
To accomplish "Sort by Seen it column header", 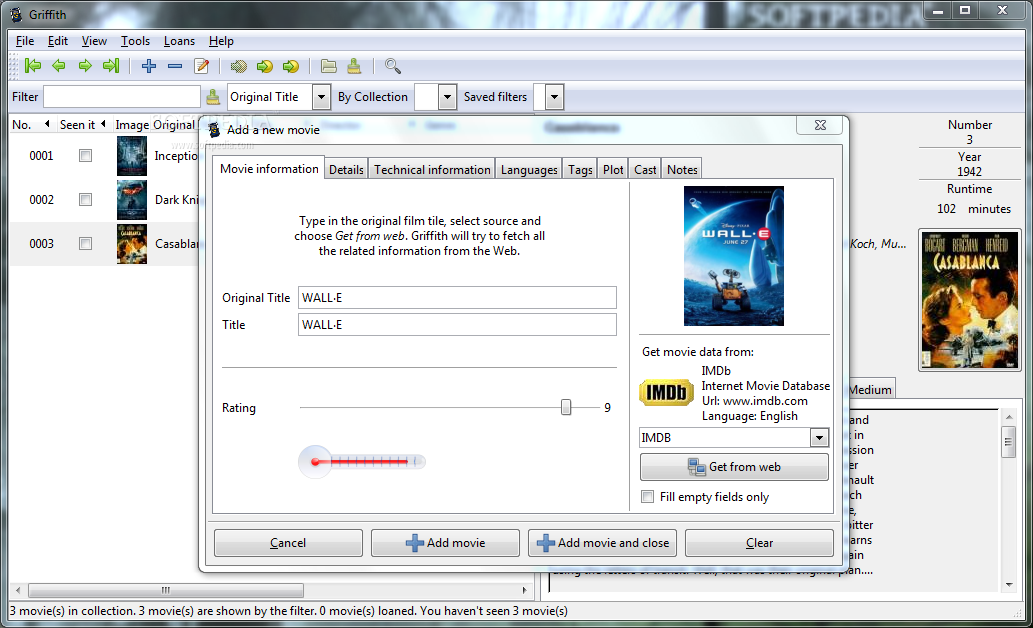I will (x=82, y=125).
